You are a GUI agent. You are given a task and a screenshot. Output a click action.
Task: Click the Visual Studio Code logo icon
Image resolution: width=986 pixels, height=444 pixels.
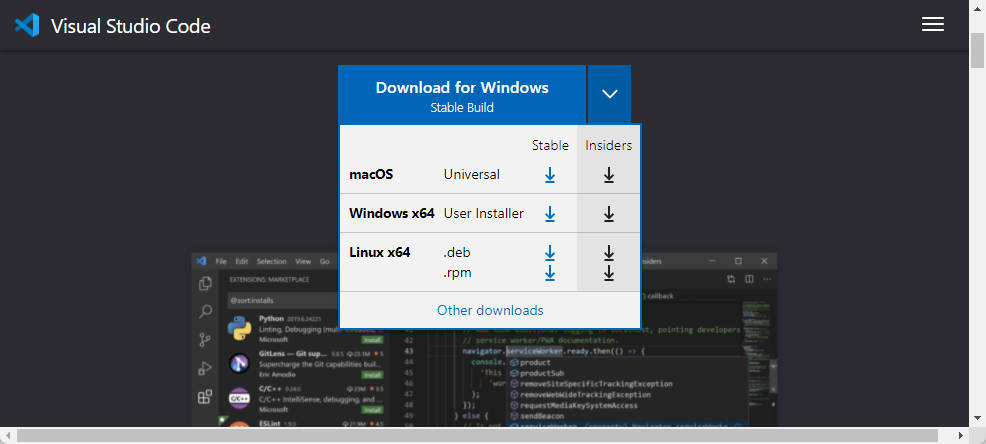click(x=27, y=25)
